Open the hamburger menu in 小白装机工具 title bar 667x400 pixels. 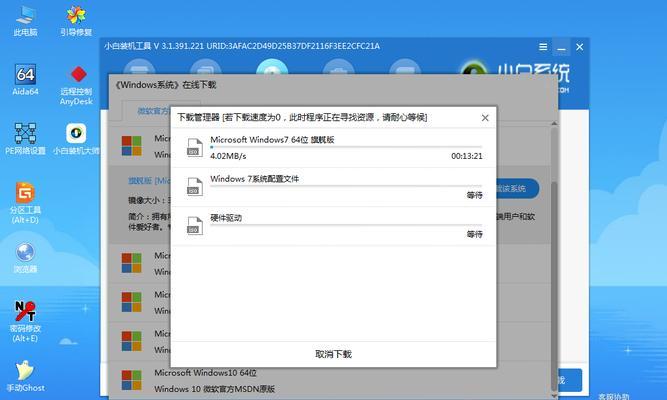point(543,47)
